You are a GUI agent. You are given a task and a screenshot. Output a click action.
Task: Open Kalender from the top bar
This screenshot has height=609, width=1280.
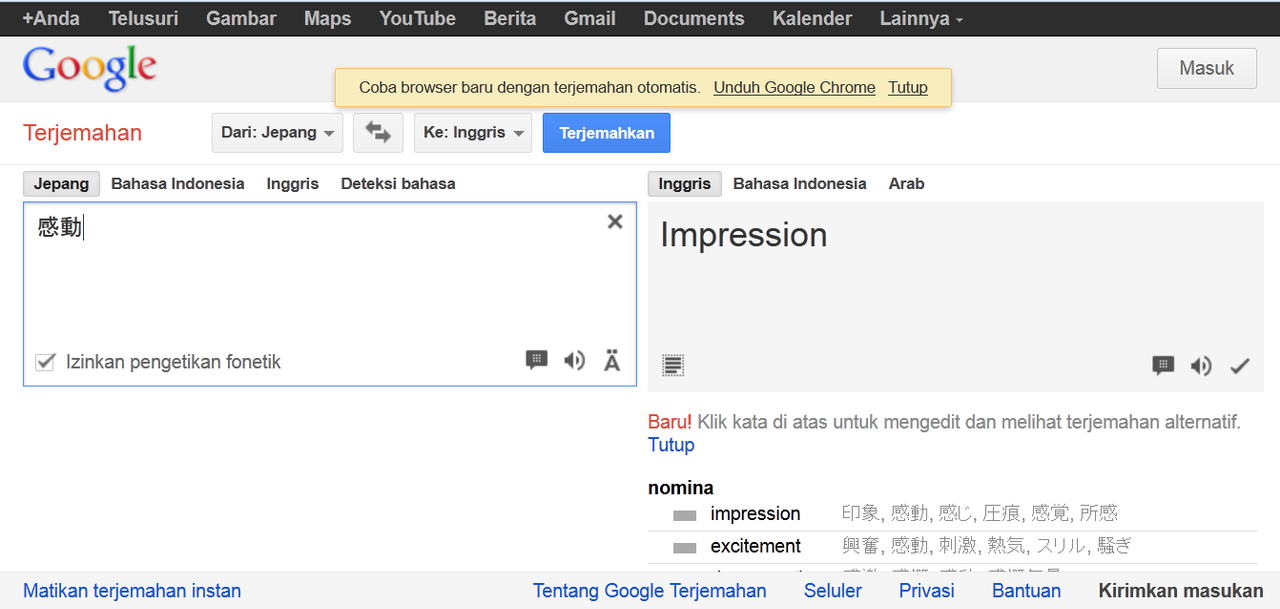[x=812, y=18]
